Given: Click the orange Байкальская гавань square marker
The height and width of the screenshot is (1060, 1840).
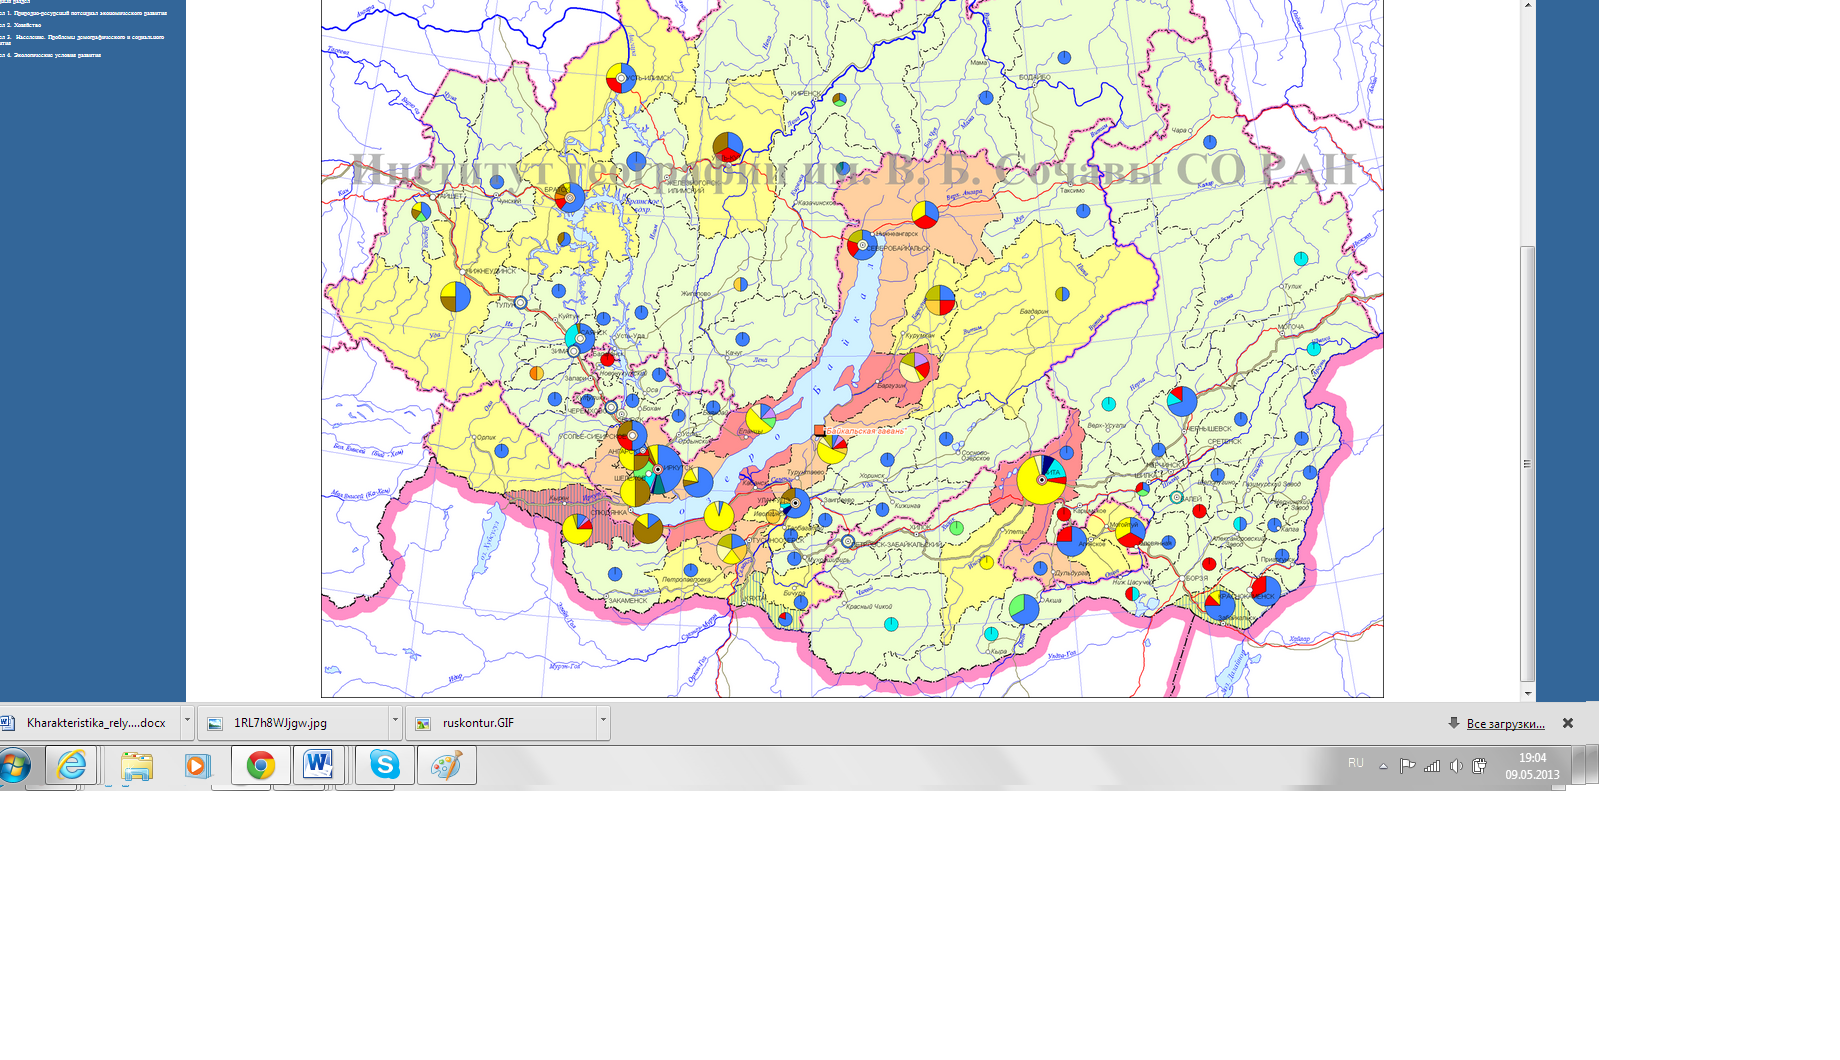Looking at the screenshot, I should [x=819, y=430].
